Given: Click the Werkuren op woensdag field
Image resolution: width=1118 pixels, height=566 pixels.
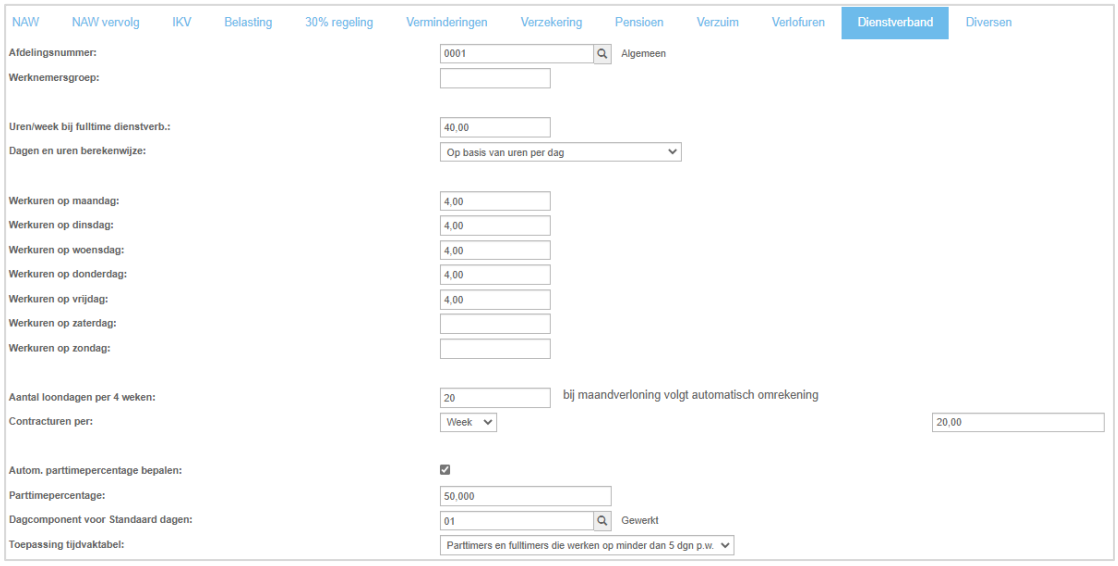Looking at the screenshot, I should tap(496, 250).
